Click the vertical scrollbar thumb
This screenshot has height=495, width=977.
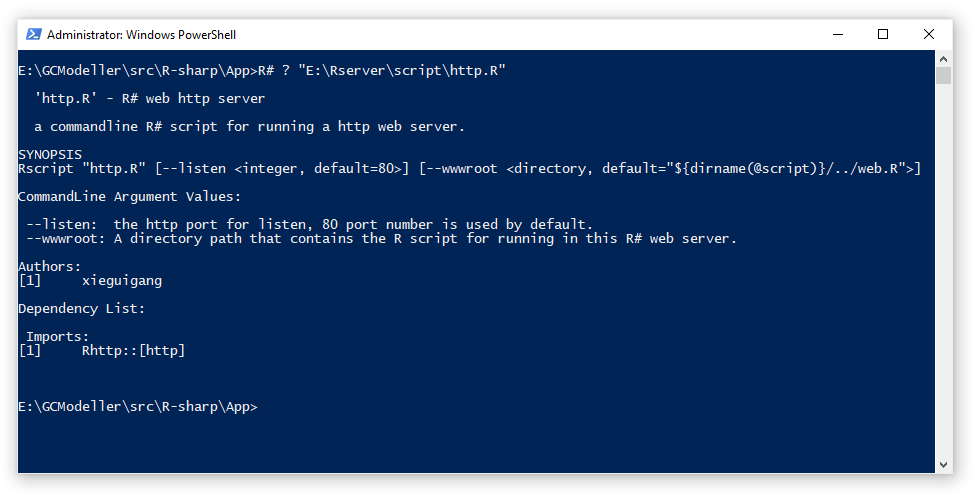pyautogui.click(x=944, y=76)
